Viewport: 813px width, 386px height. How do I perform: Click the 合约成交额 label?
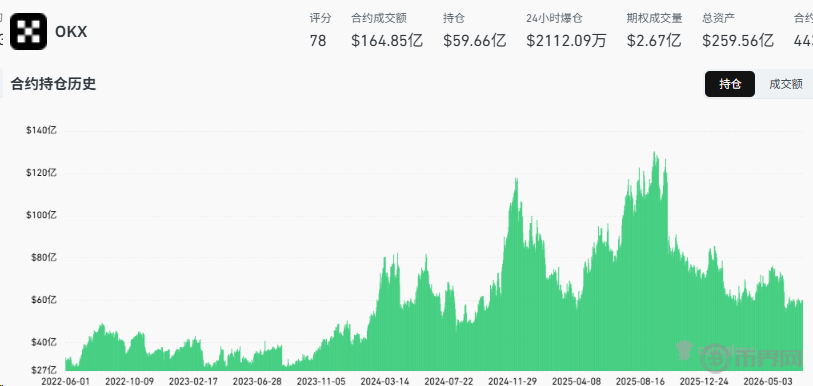[x=379, y=18]
